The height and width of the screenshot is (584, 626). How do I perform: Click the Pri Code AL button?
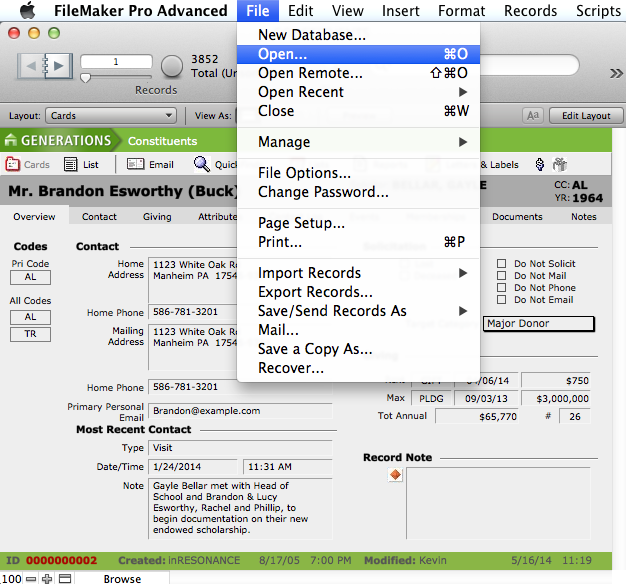(30, 277)
